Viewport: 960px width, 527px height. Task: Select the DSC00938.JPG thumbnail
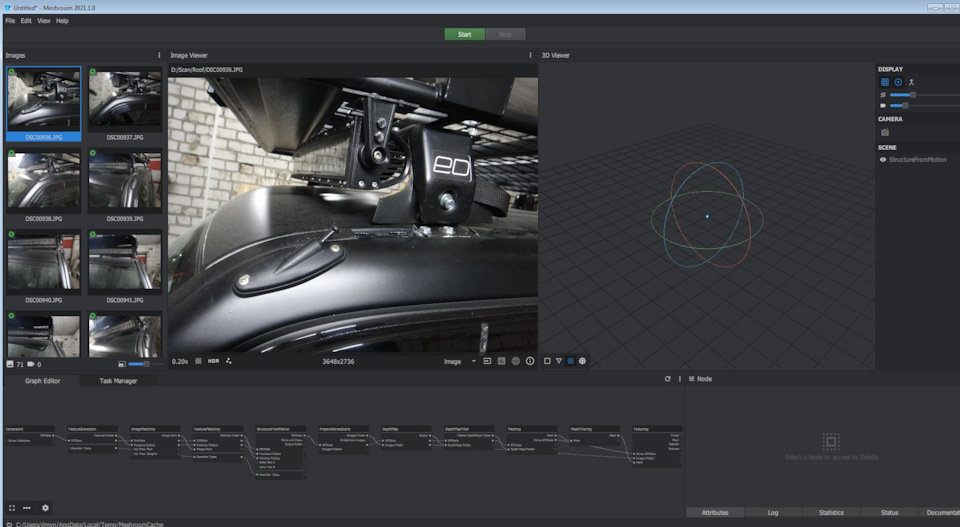[43, 185]
